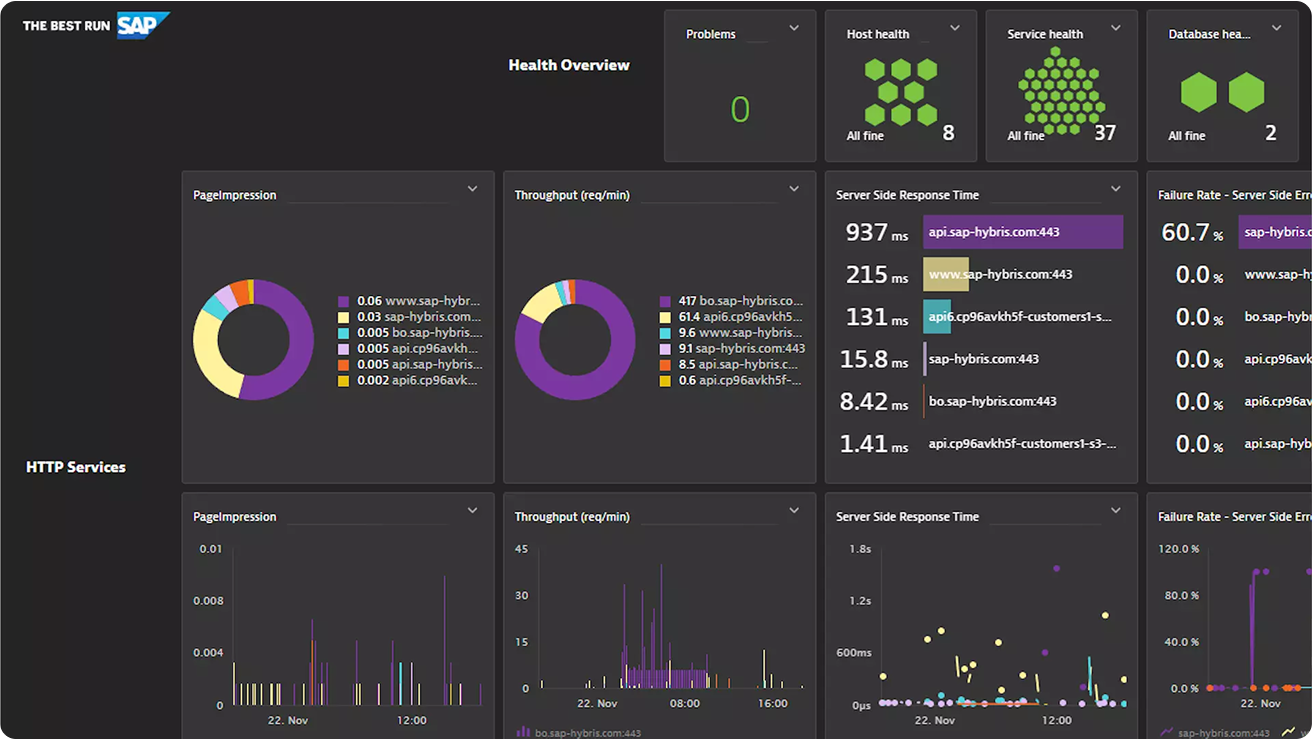This screenshot has height=739, width=1312.
Task: Toggle the 417 bo.sap-hybris series in Throughput legend
Action: pyautogui.click(x=740, y=301)
